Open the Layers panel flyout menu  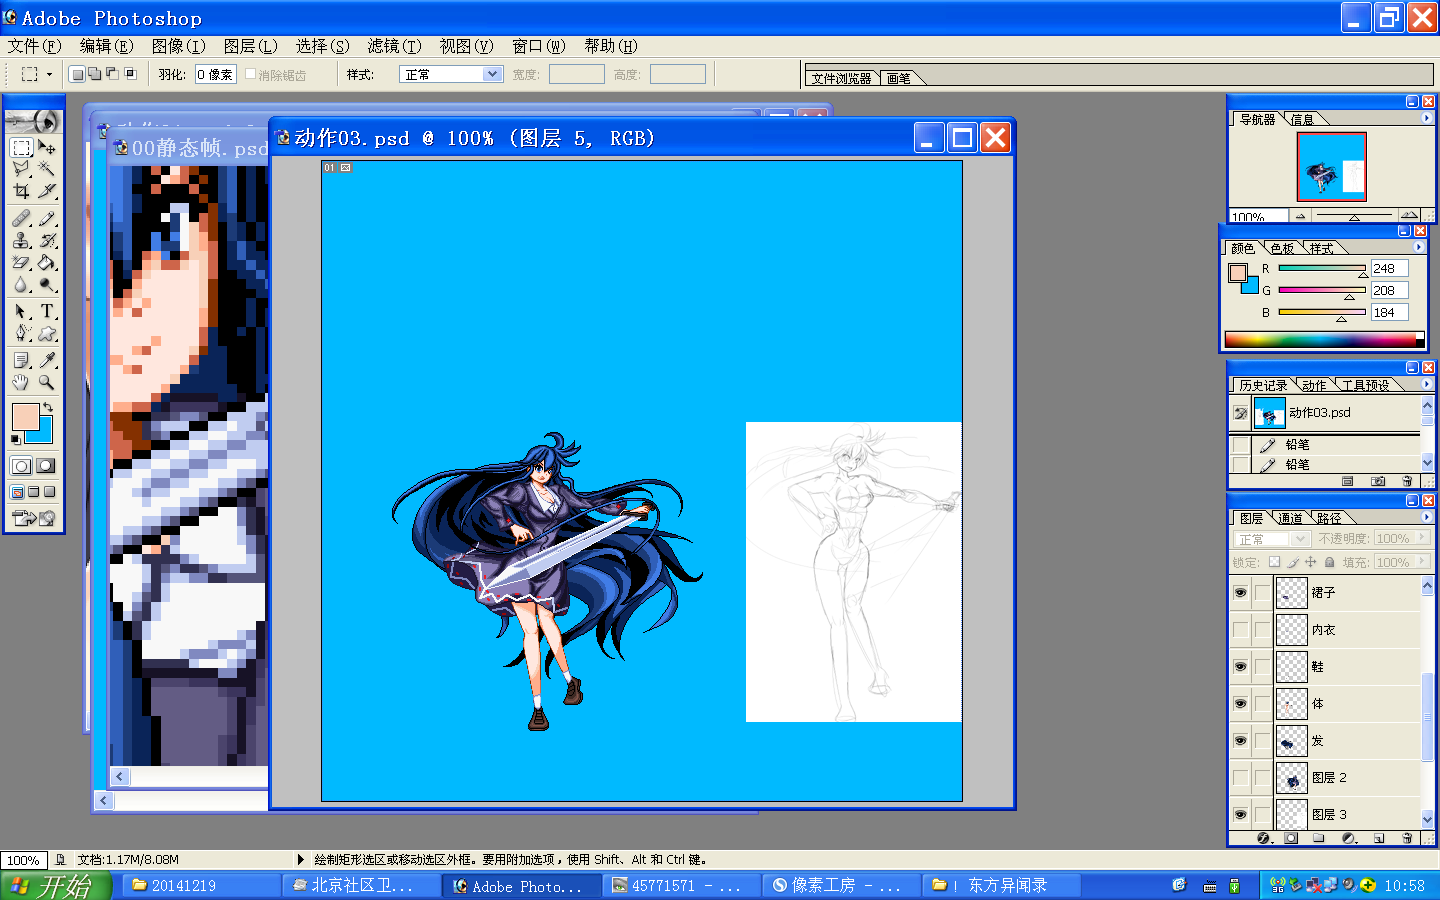click(x=1426, y=517)
